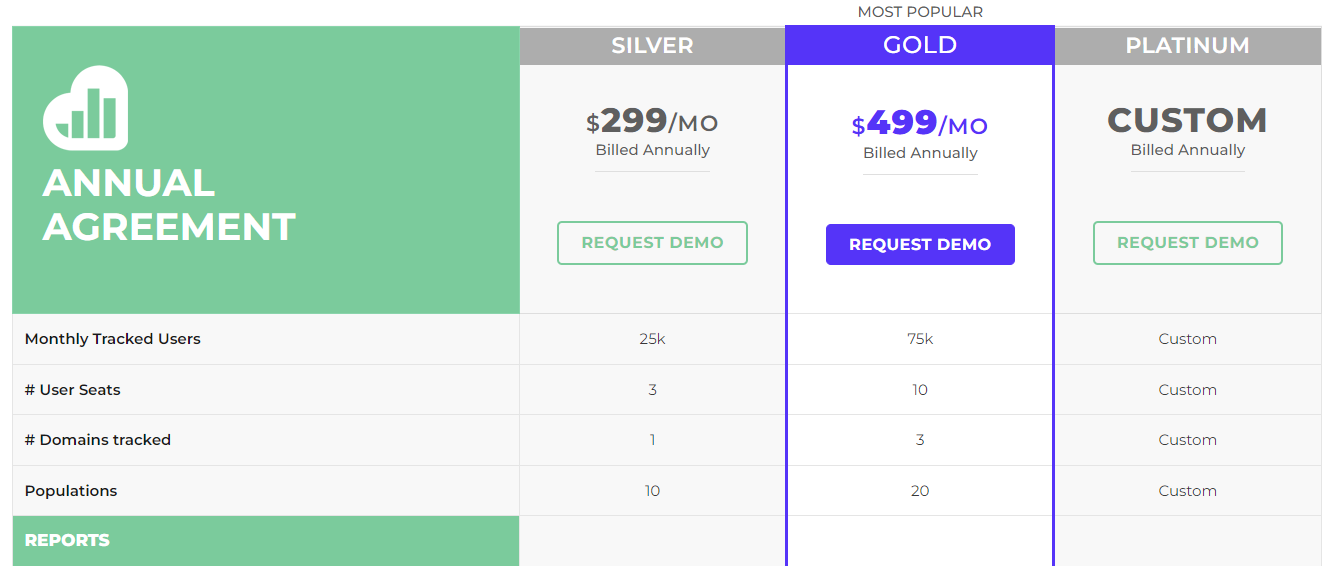The image size is (1337, 566).
Task: Click the Most Popular label above Gold
Action: coord(920,12)
